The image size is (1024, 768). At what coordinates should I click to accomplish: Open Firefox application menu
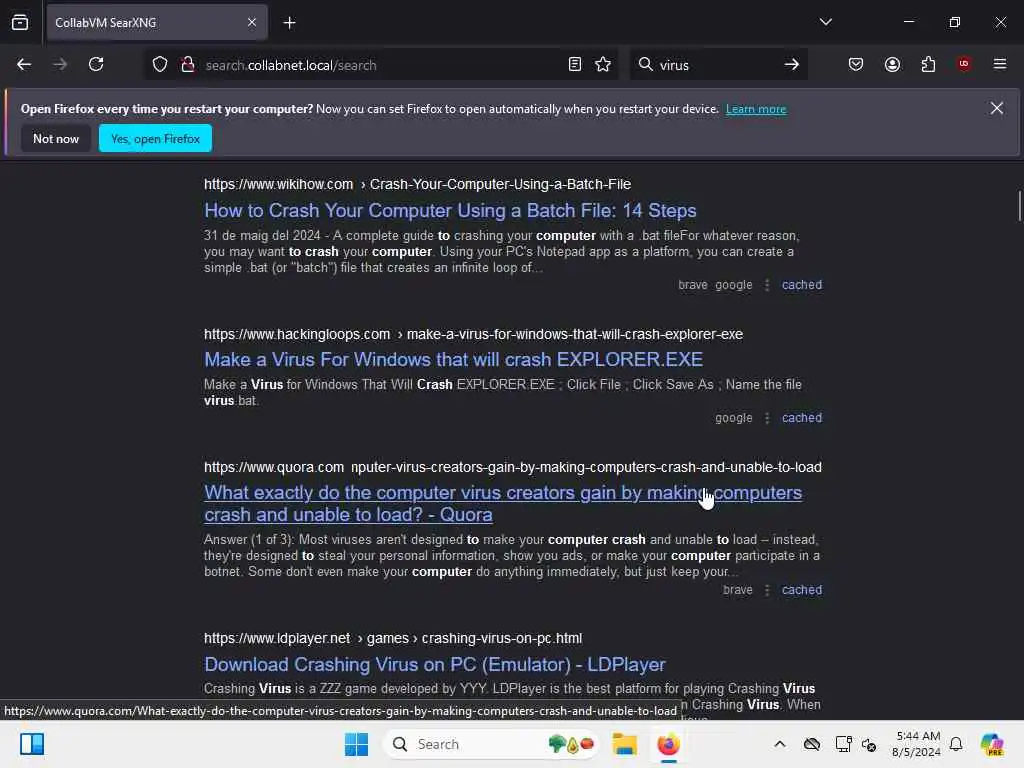[x=1000, y=64]
